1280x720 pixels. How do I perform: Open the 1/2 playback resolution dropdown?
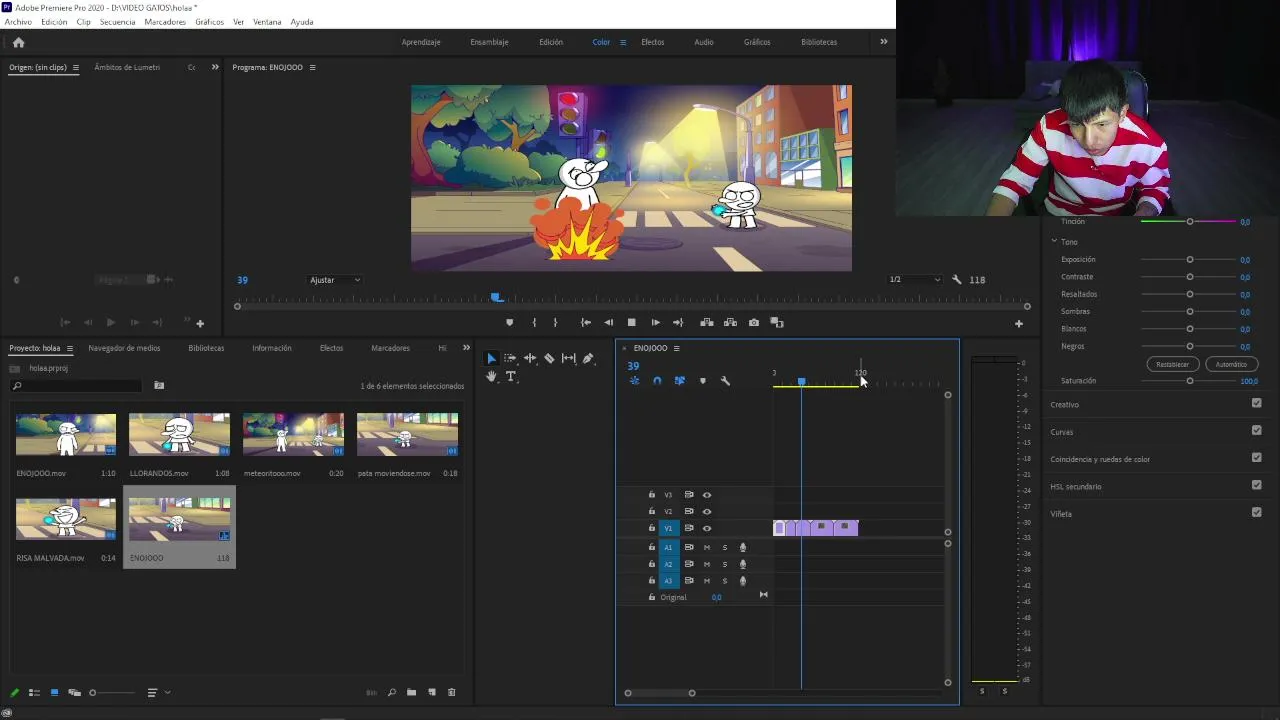coord(914,280)
